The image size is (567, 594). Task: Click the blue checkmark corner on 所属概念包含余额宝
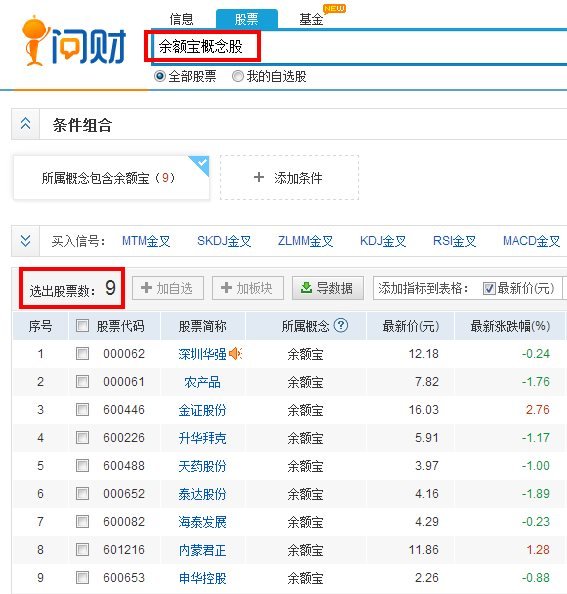point(200,165)
